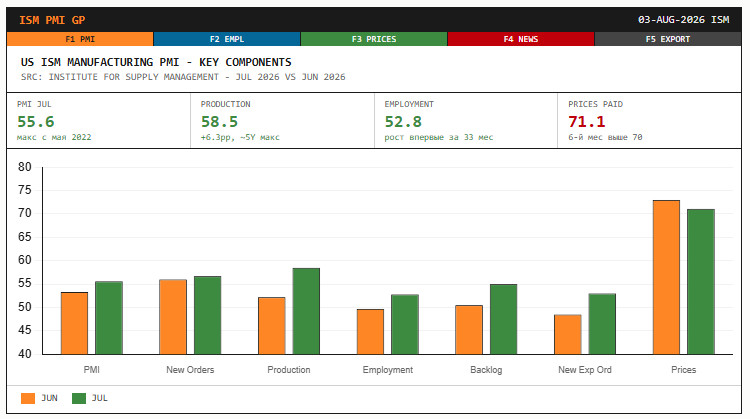Click the US ISM MANUFACTURING PMI heading
Screen dimensions: 750x419
click(156, 62)
